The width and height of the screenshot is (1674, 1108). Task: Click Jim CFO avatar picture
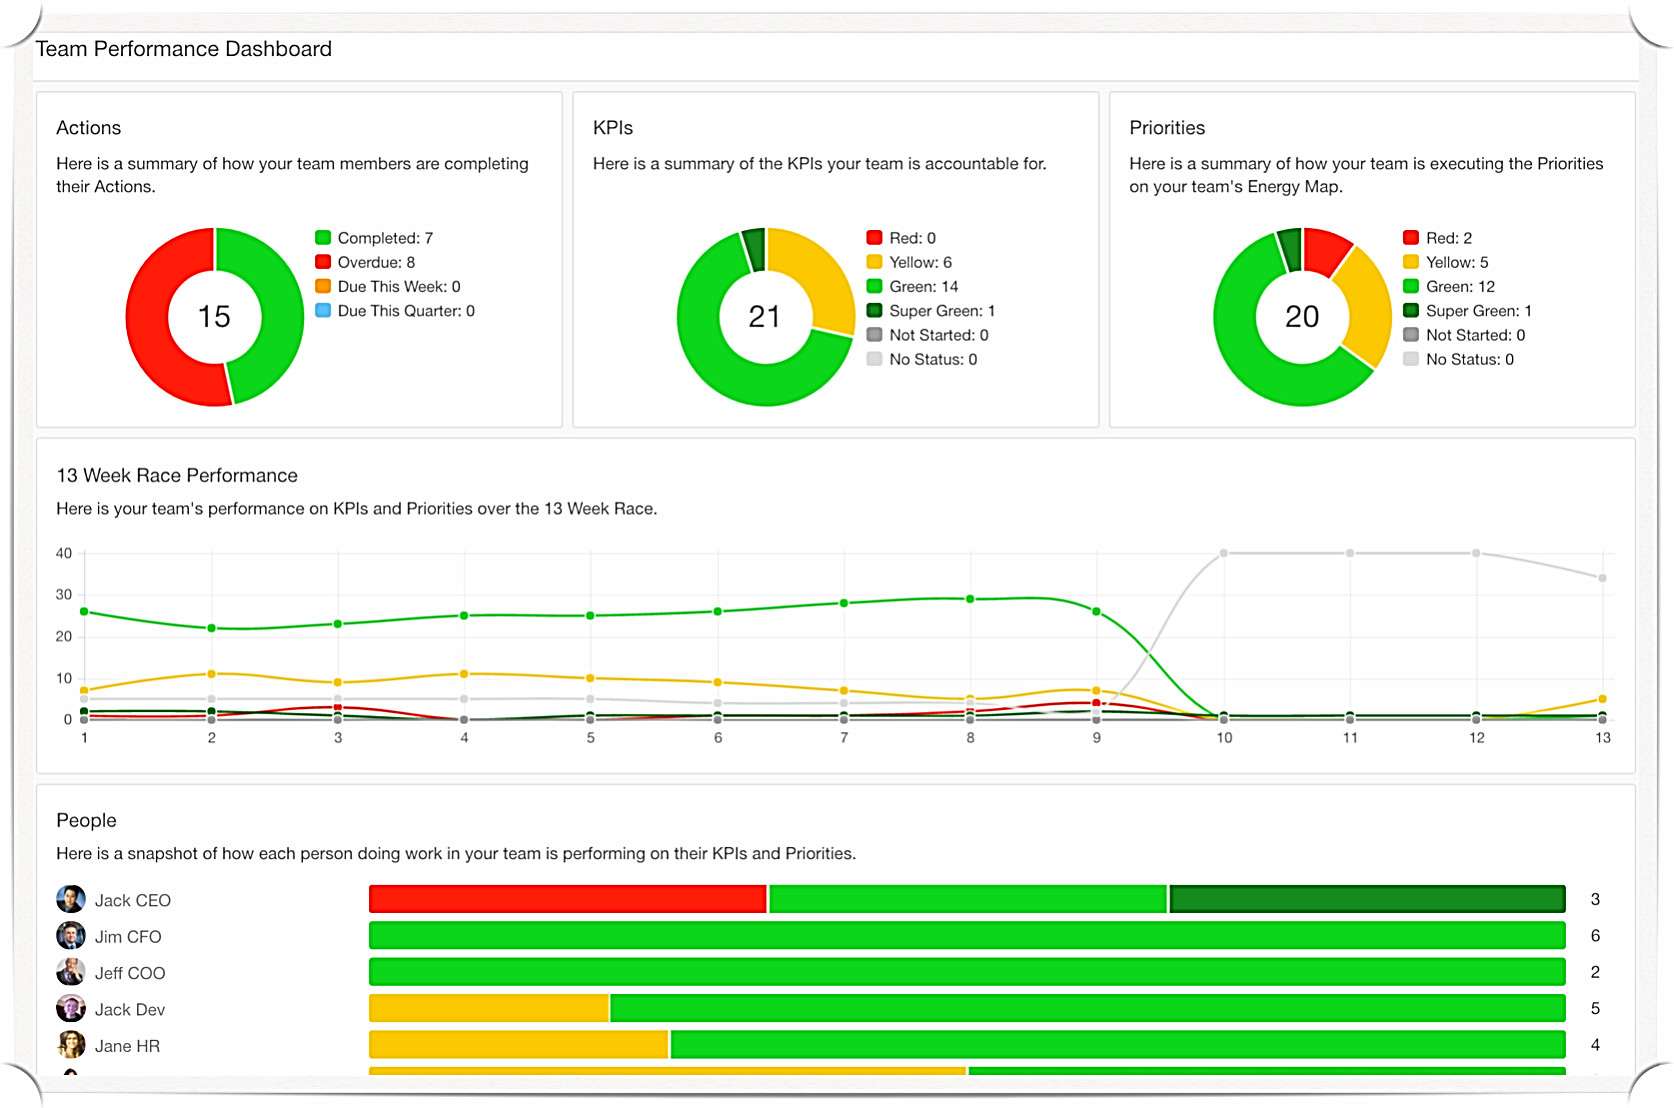click(x=71, y=936)
